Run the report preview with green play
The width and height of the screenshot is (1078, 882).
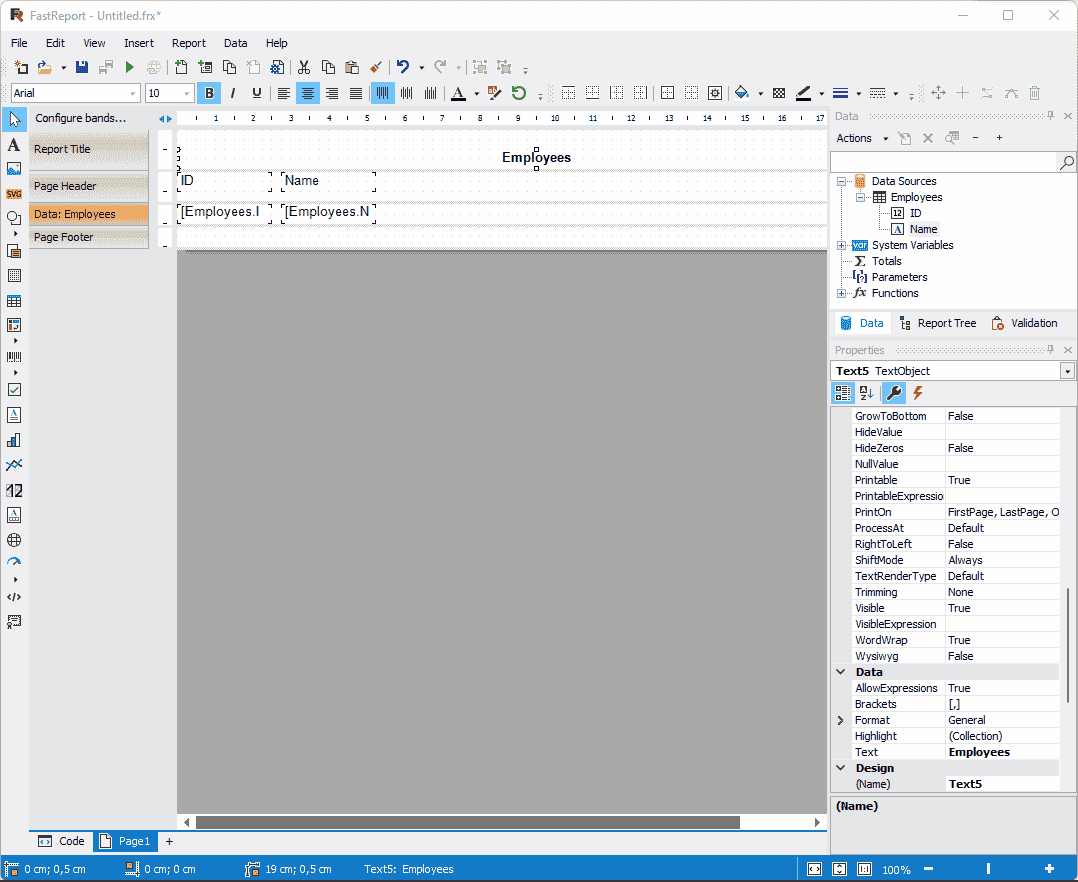point(129,67)
